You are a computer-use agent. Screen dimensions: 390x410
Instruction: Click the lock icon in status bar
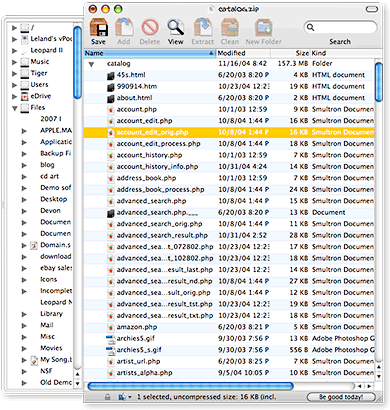107,397
